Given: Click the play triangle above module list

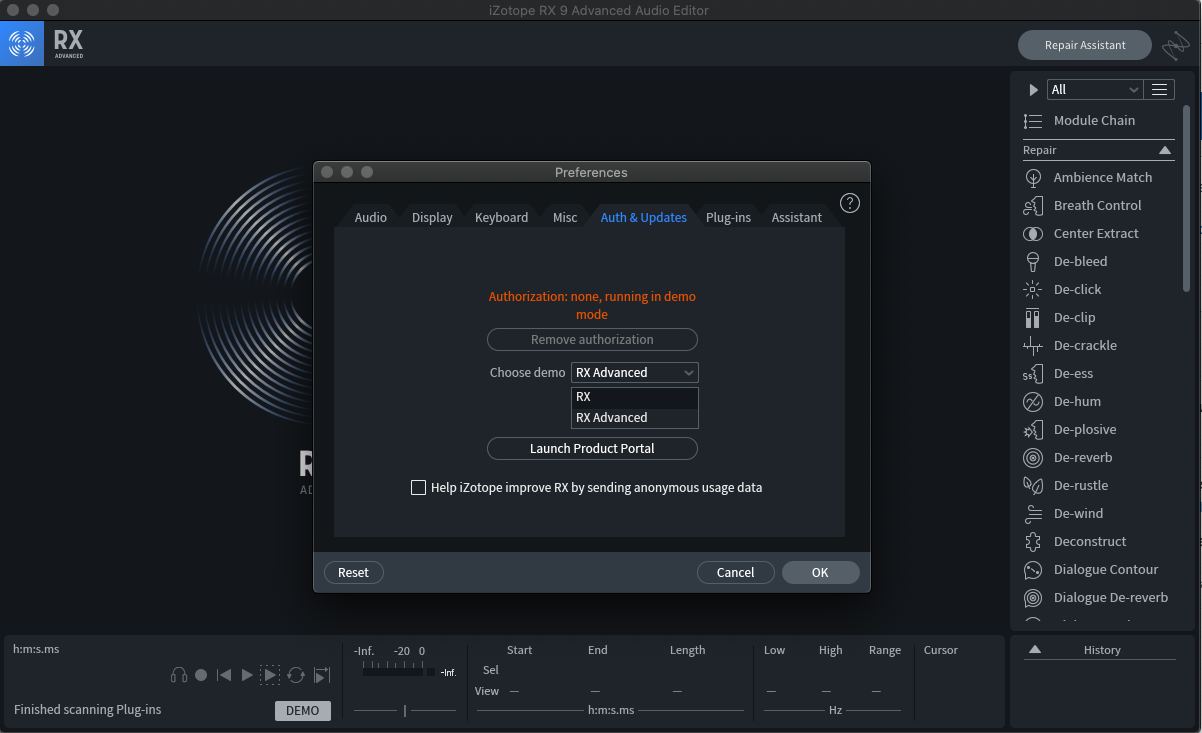Looking at the screenshot, I should click(x=1034, y=90).
